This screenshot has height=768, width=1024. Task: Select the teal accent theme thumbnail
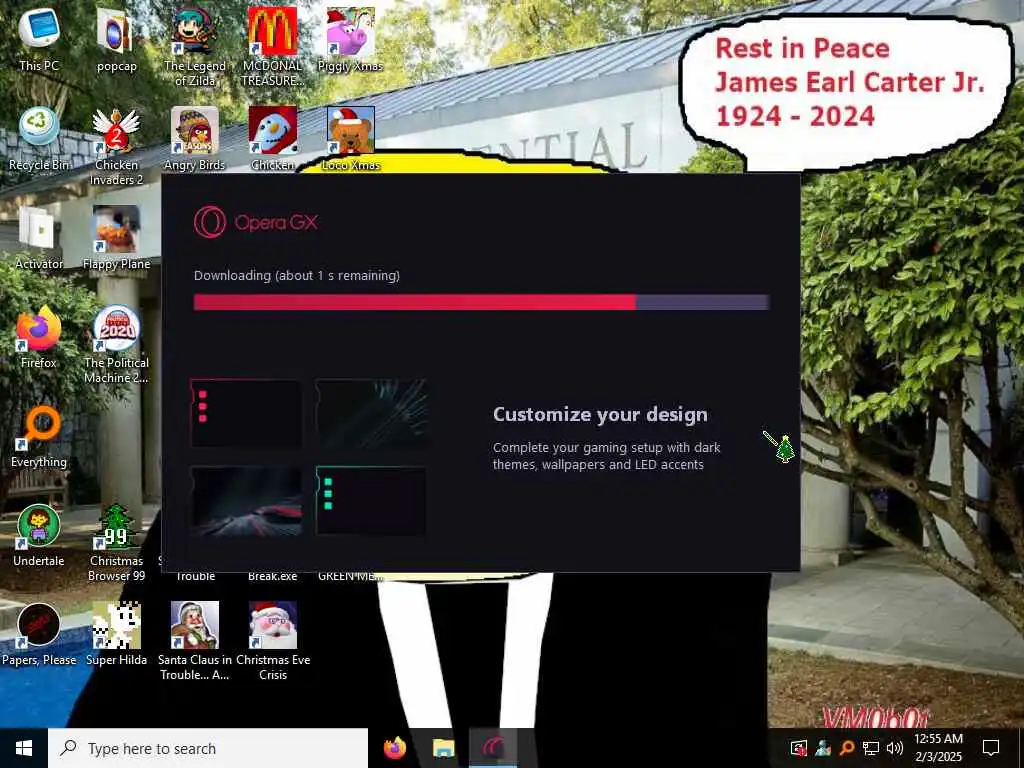[x=370, y=501]
